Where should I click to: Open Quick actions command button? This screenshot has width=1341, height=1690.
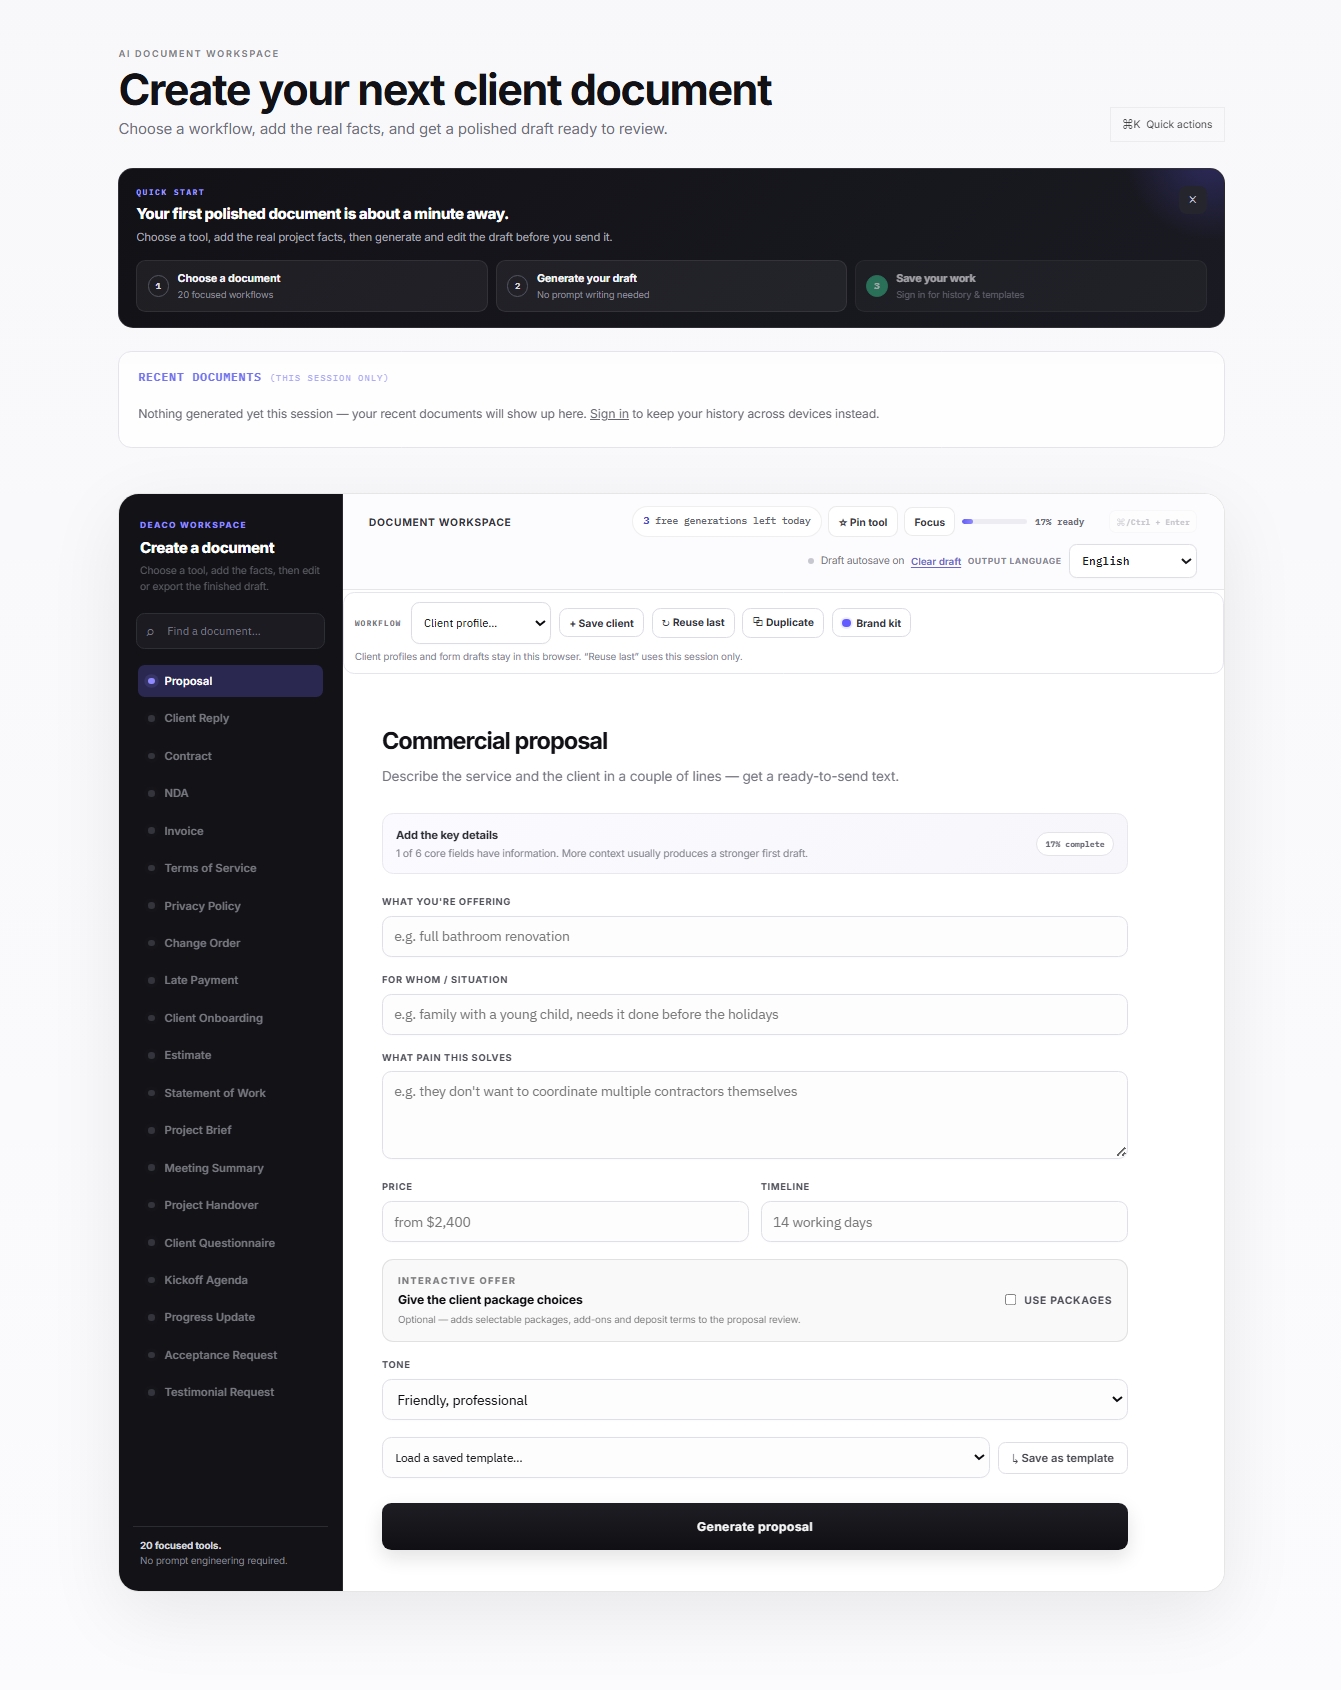coord(1167,124)
